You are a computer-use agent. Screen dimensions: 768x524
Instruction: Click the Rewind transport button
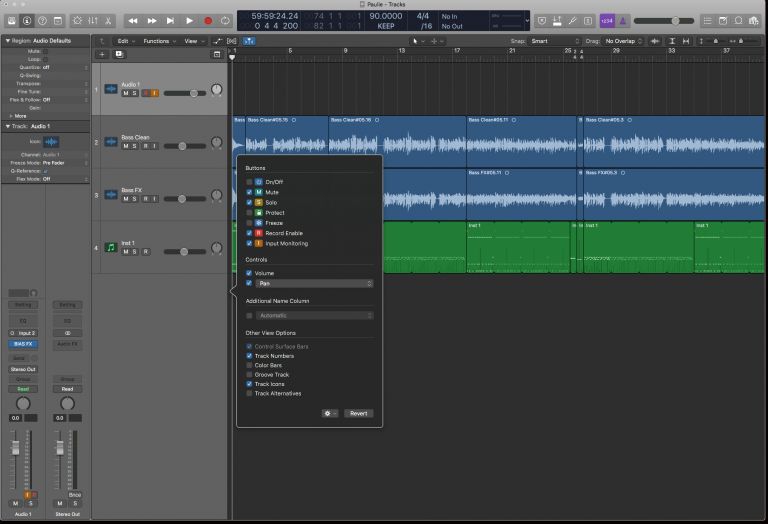[x=133, y=21]
